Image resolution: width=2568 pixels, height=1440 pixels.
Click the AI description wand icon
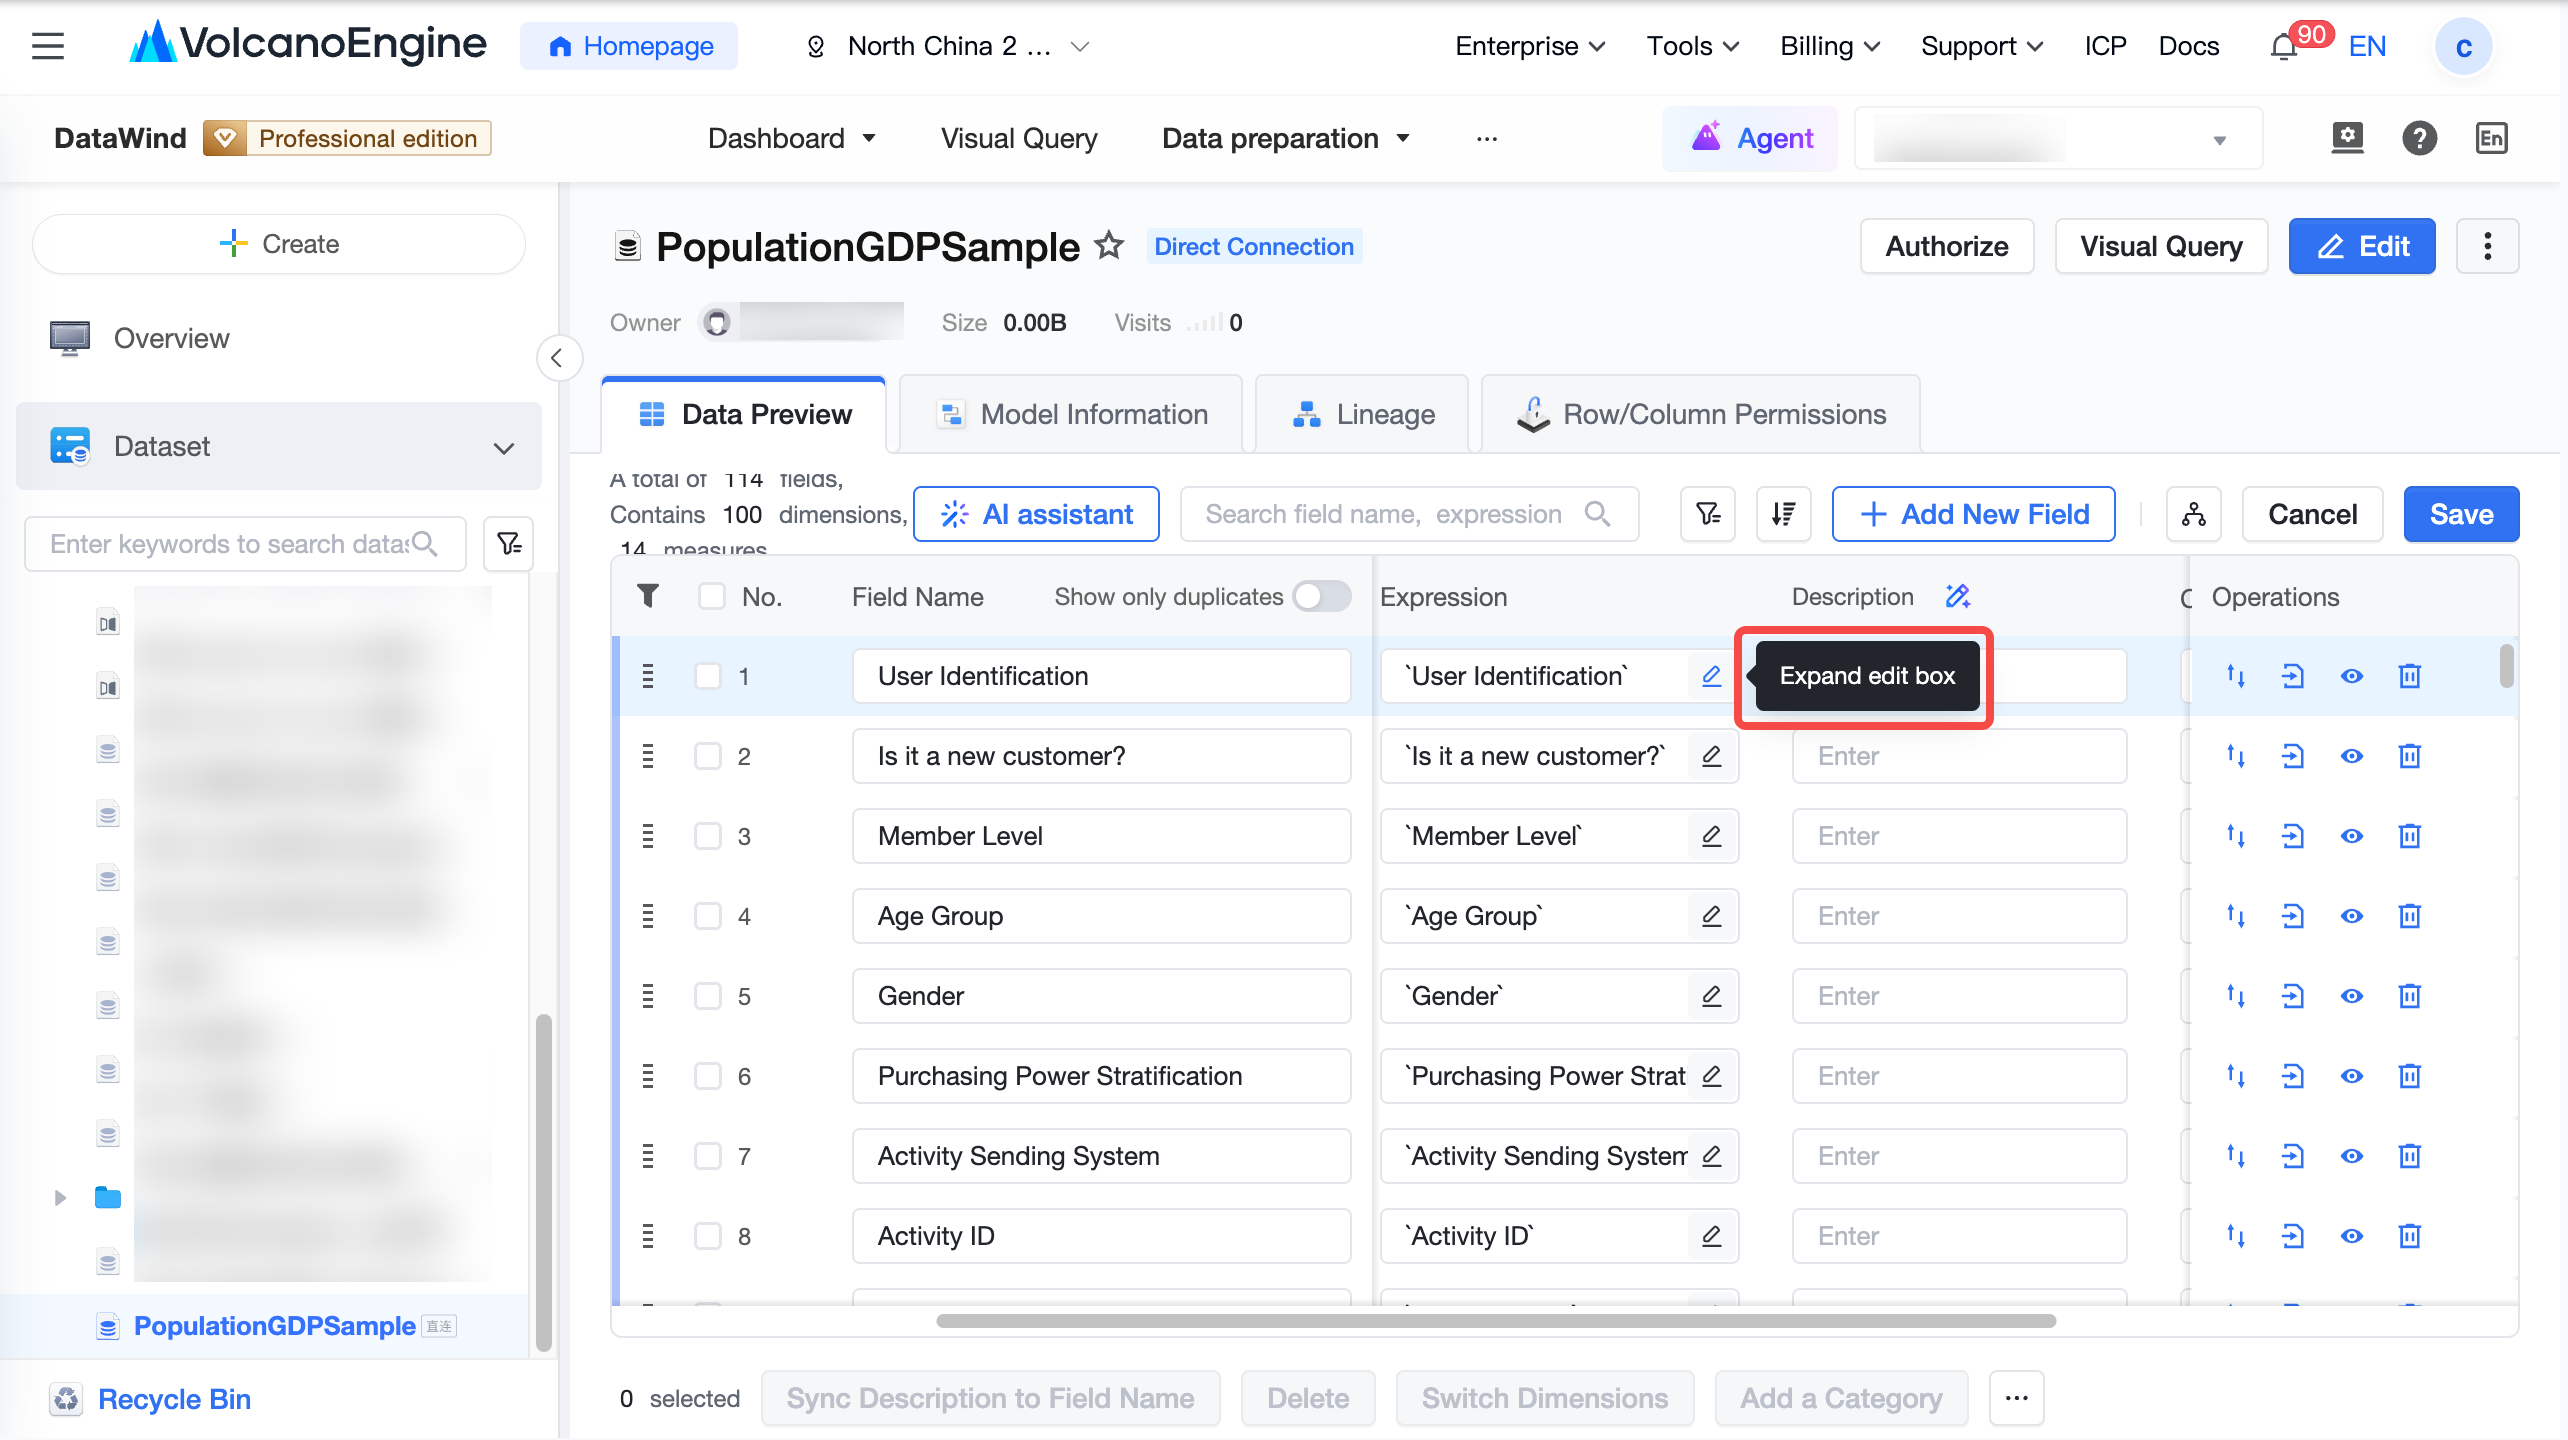point(1958,597)
